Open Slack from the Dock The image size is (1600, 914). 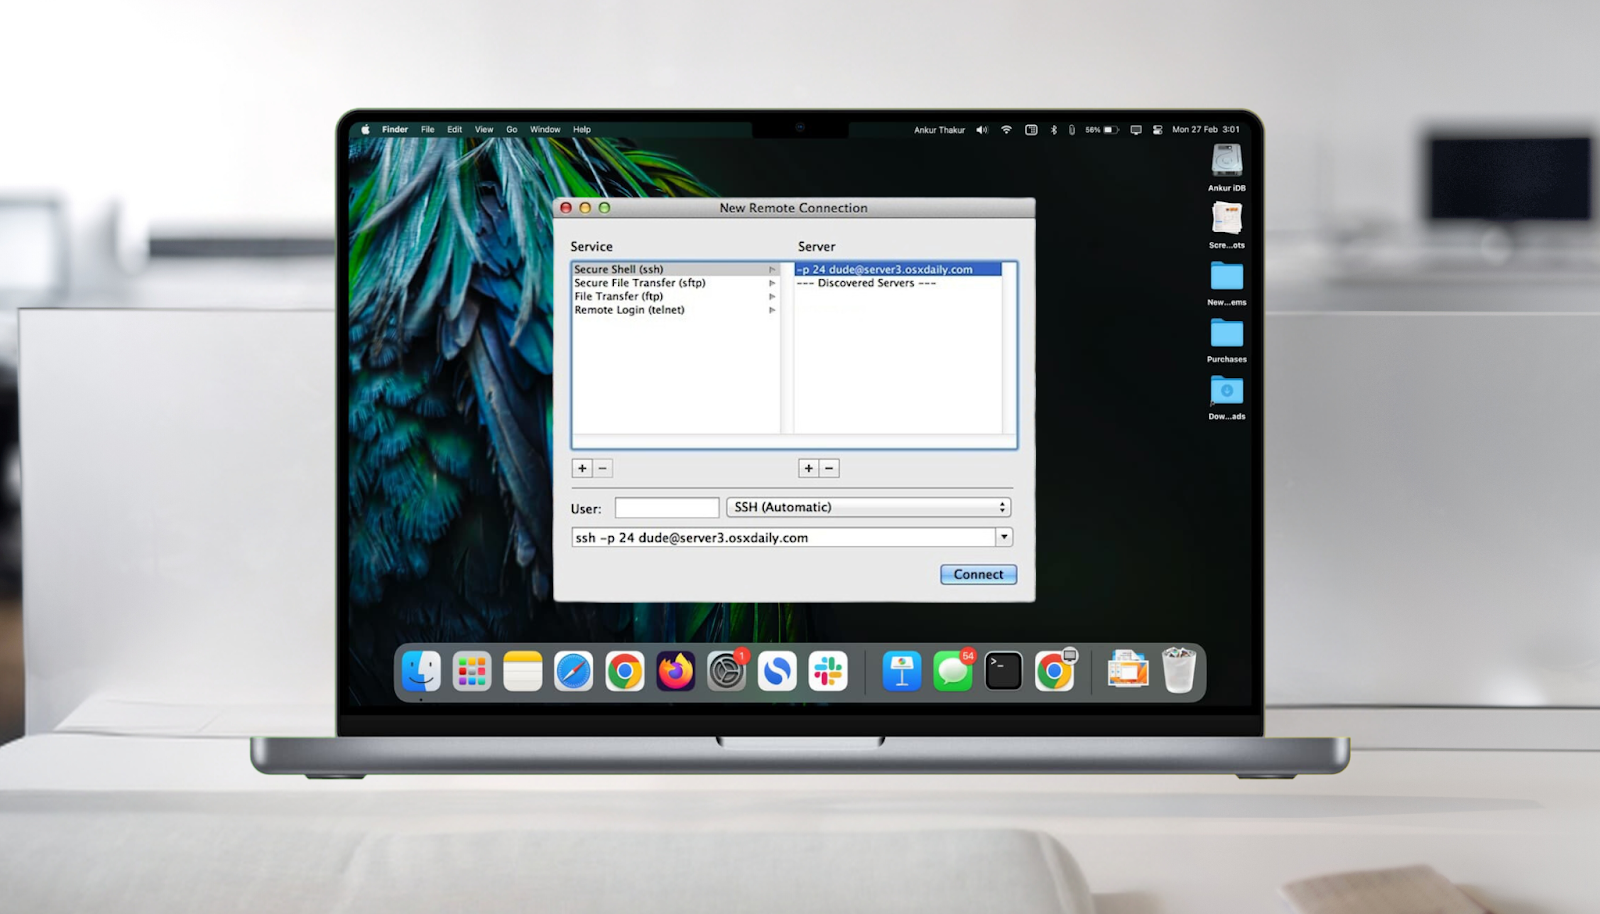coord(828,672)
